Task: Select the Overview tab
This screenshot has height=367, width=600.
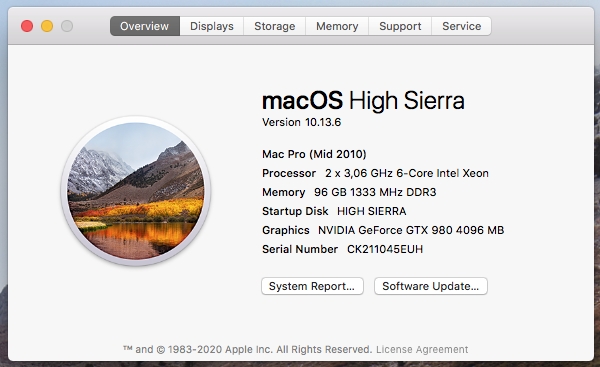Action: point(145,26)
